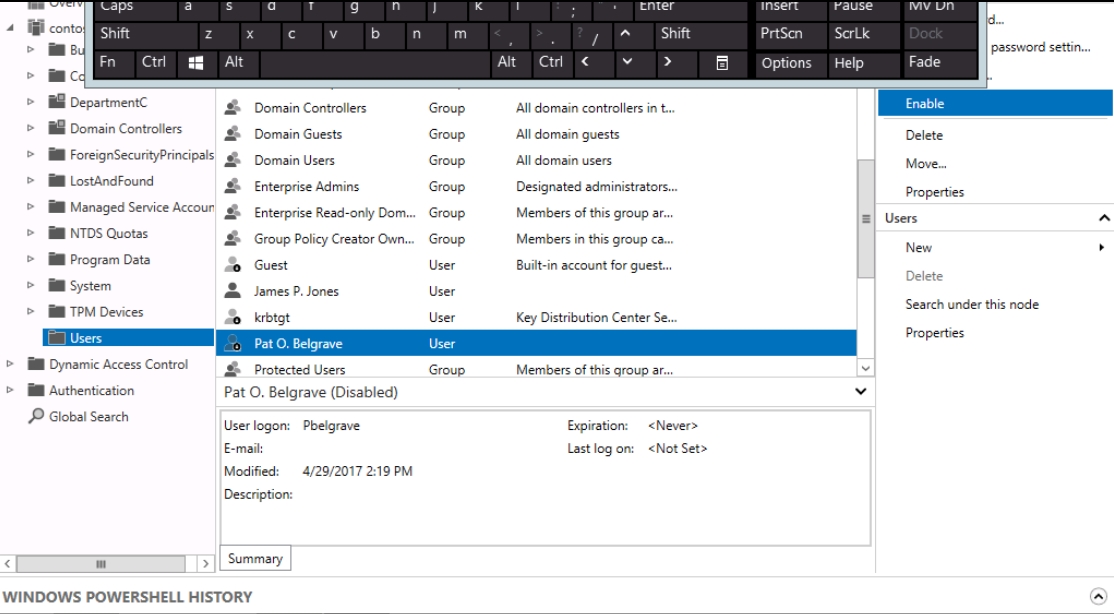Screen dimensions: 1114x614
Task: Toggle the Fade keyboard option
Action: click(940, 63)
